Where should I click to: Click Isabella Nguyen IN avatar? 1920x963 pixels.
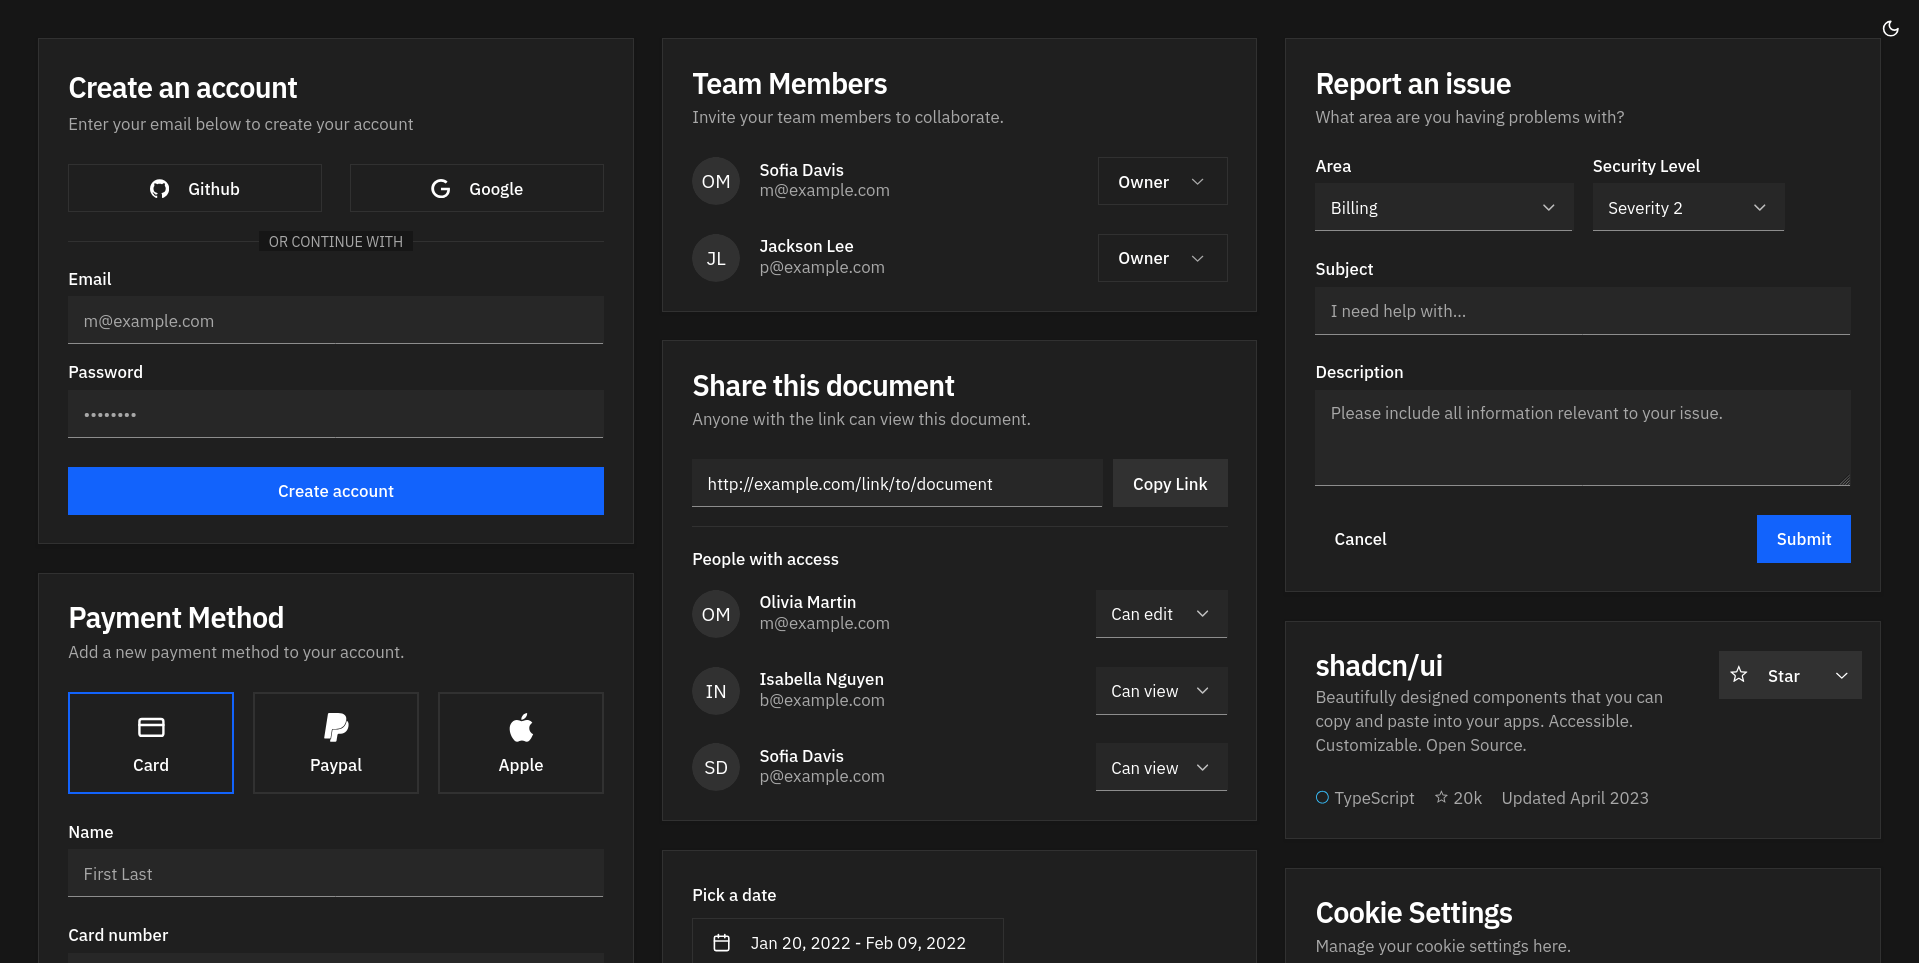coord(716,691)
